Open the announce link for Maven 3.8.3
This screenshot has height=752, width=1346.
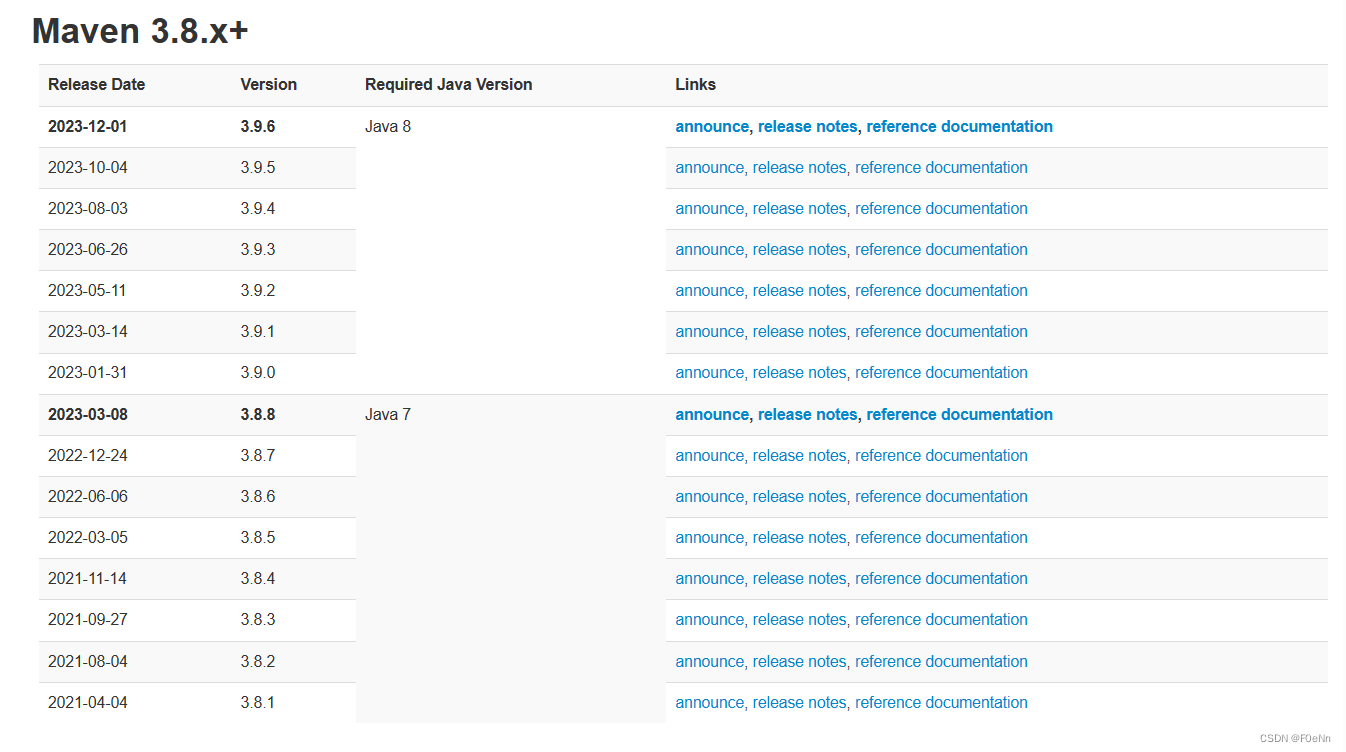[x=710, y=619]
